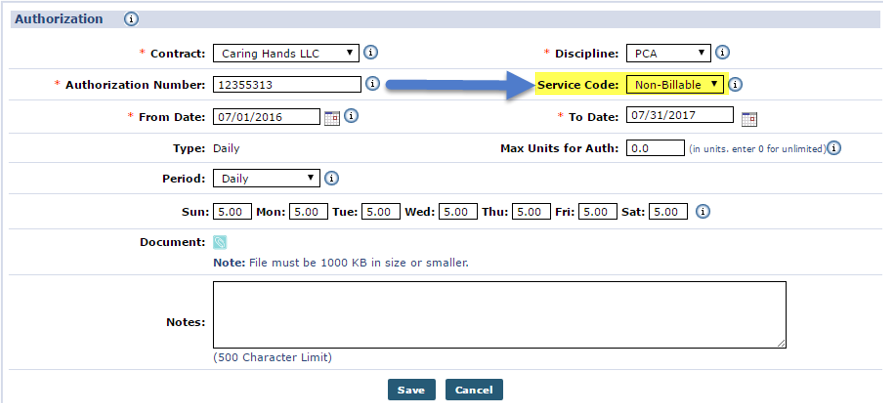Viewport: 883px width, 403px height.
Task: Click info icon next to Service Code
Action: [735, 85]
